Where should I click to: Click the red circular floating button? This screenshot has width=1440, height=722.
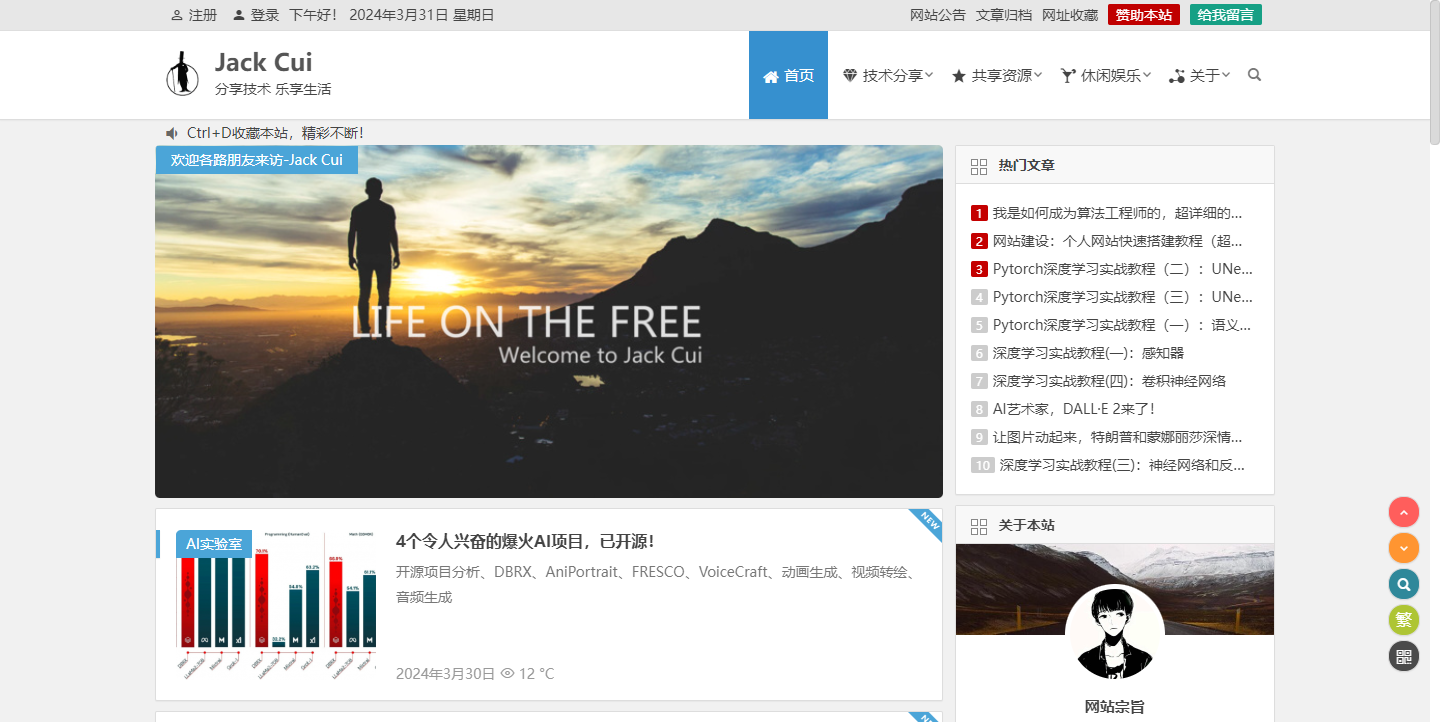pos(1404,512)
